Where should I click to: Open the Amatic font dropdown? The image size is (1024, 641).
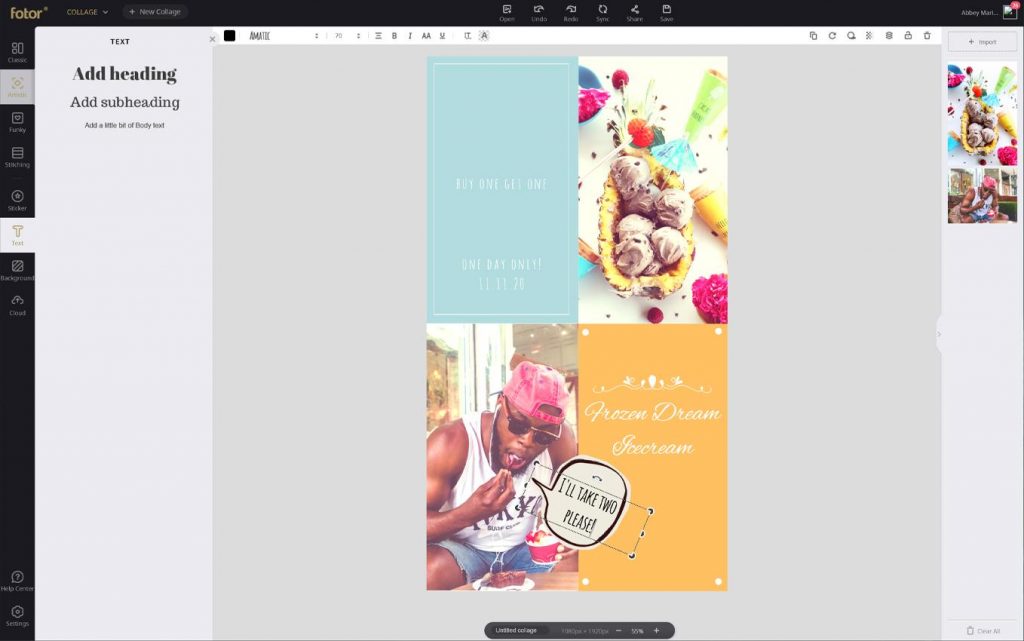283,36
